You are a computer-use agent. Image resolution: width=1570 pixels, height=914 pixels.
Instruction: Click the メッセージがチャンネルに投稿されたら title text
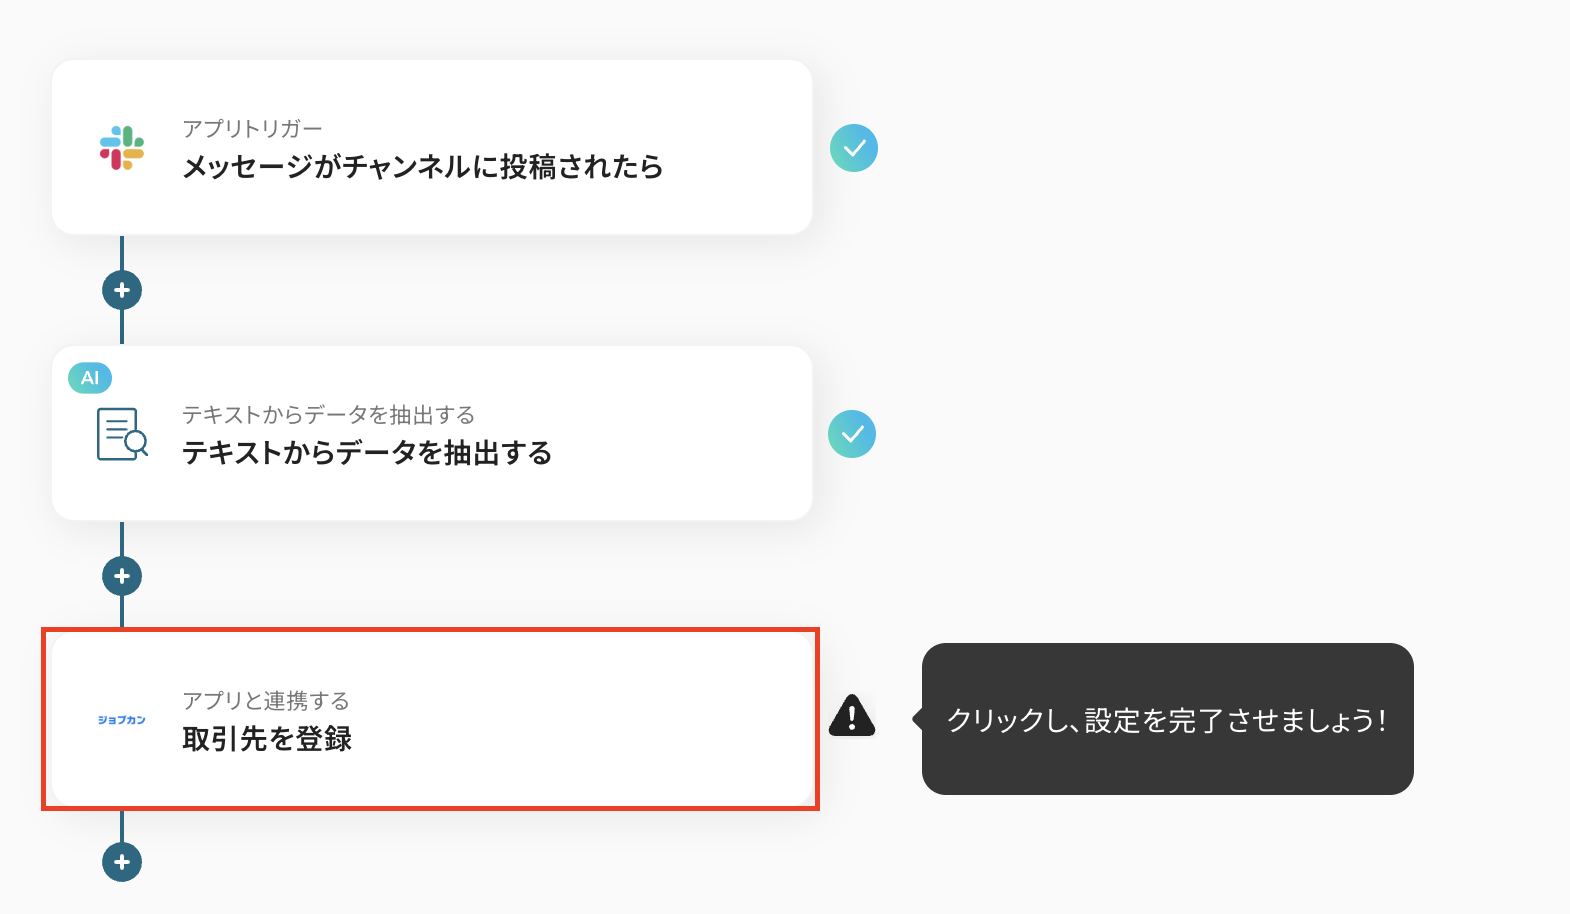(422, 167)
